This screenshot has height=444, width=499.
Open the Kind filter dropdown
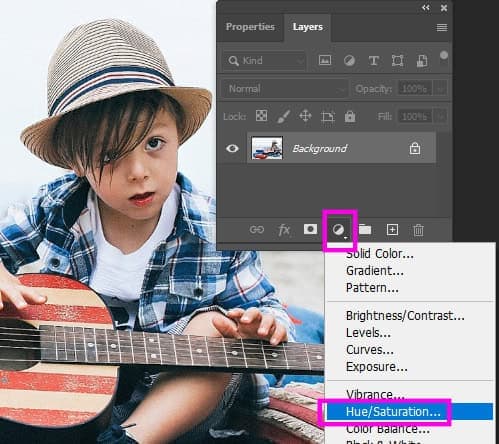264,61
